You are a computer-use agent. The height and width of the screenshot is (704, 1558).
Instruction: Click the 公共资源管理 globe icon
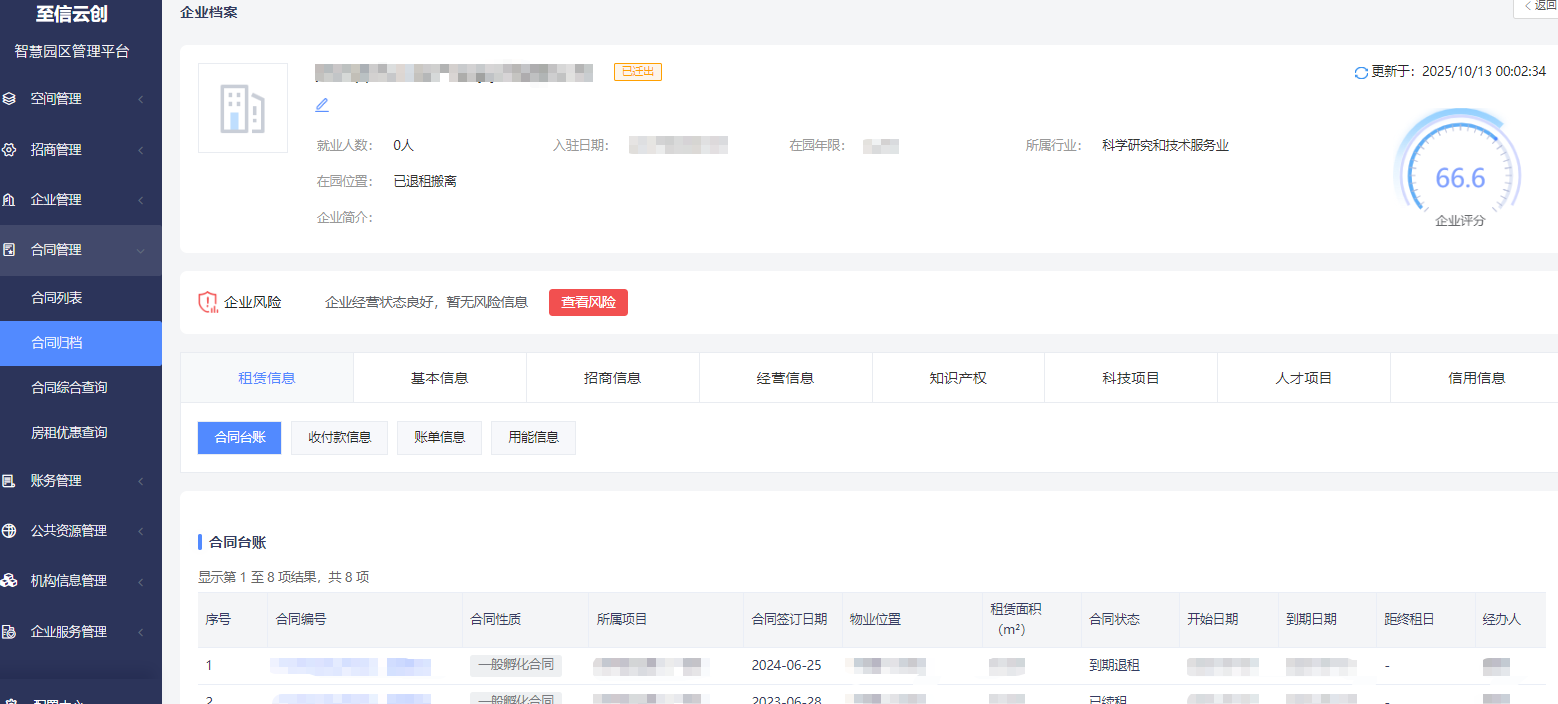tap(10, 531)
